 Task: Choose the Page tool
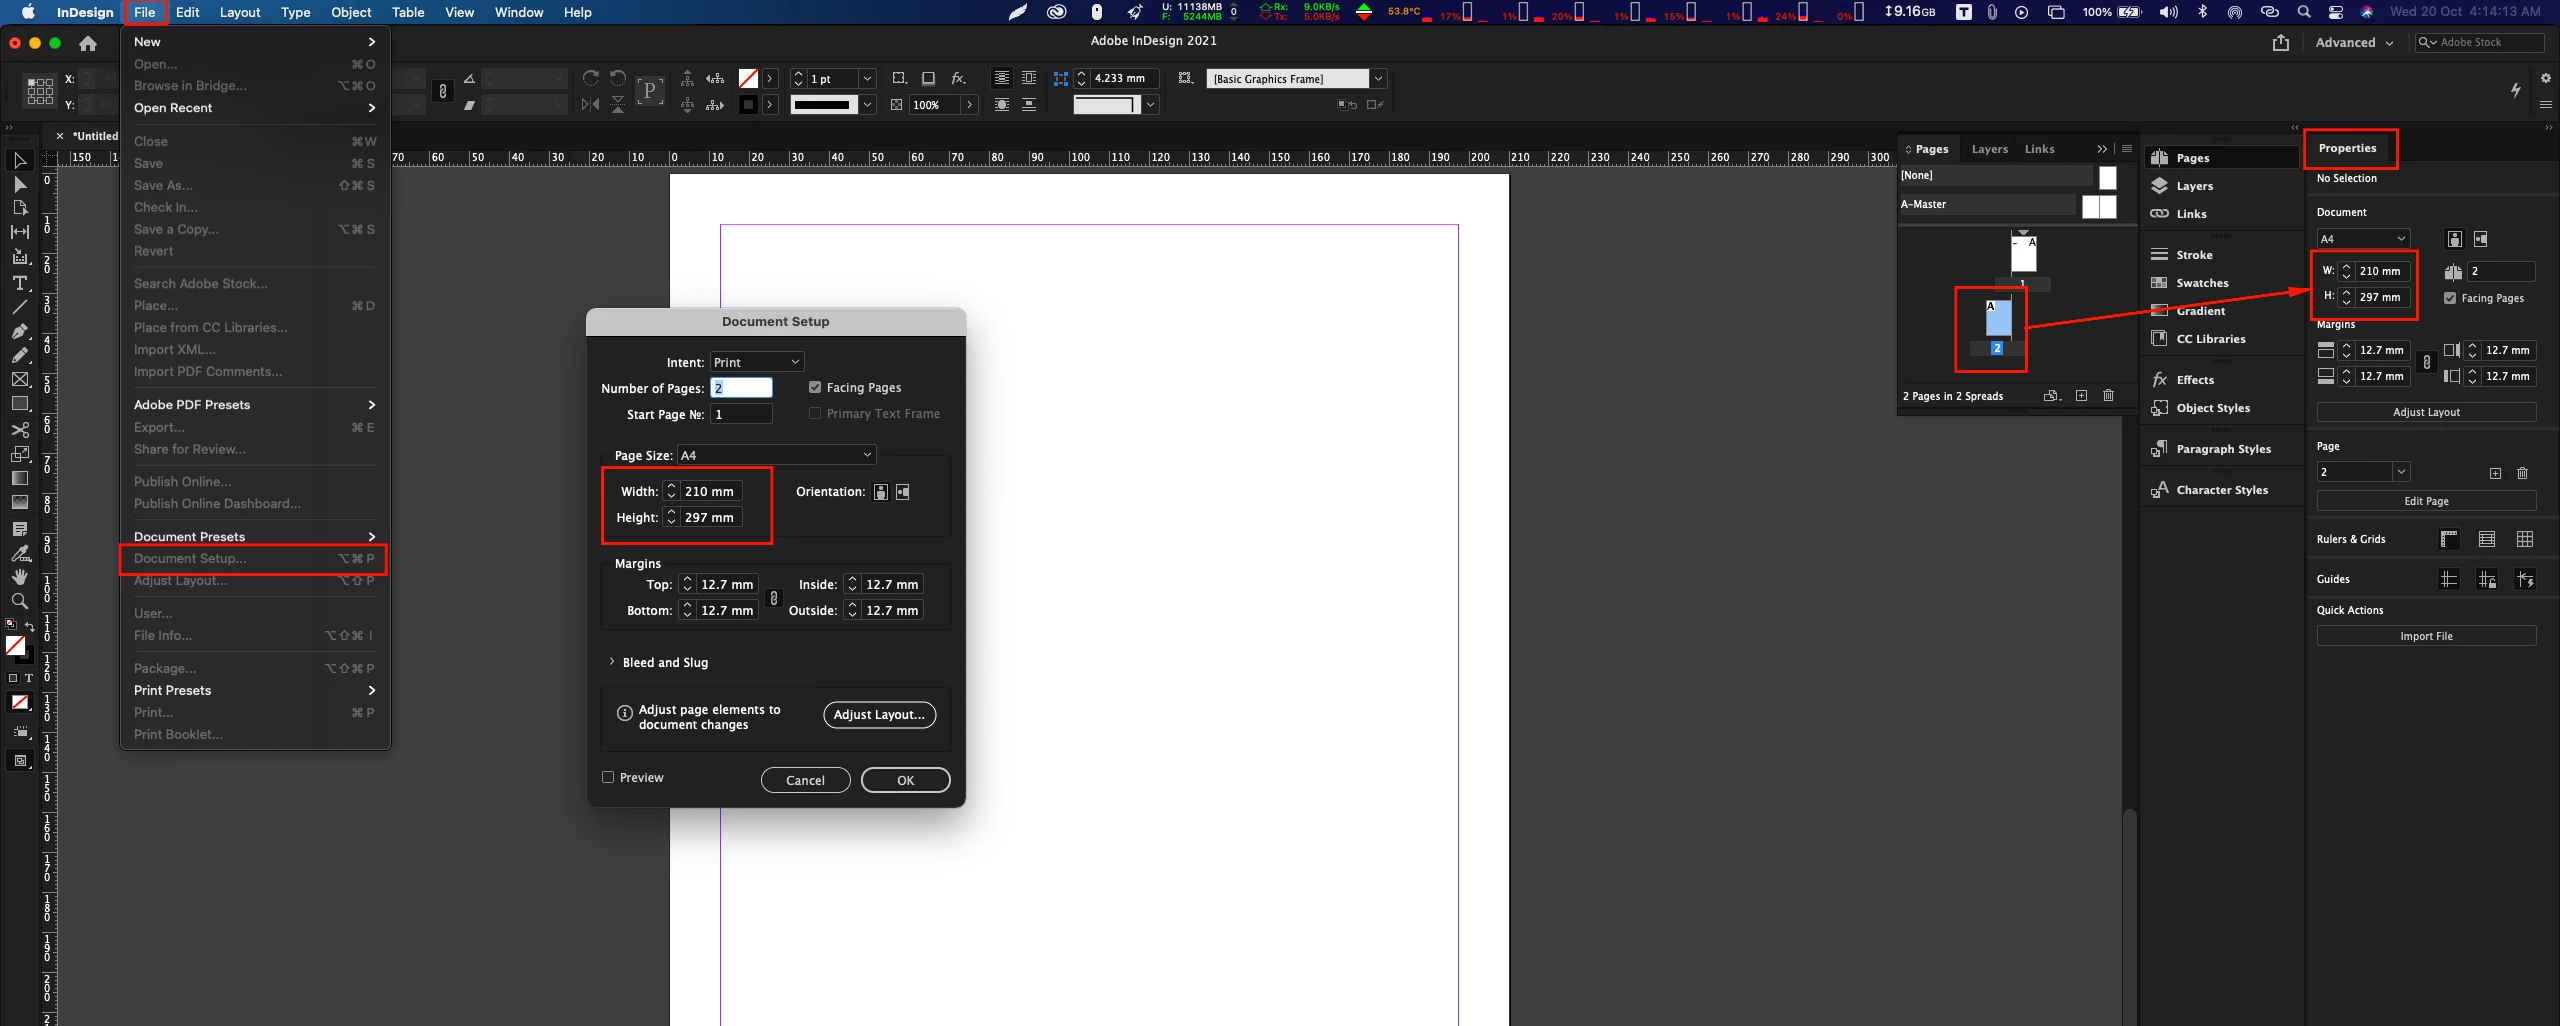[x=20, y=208]
